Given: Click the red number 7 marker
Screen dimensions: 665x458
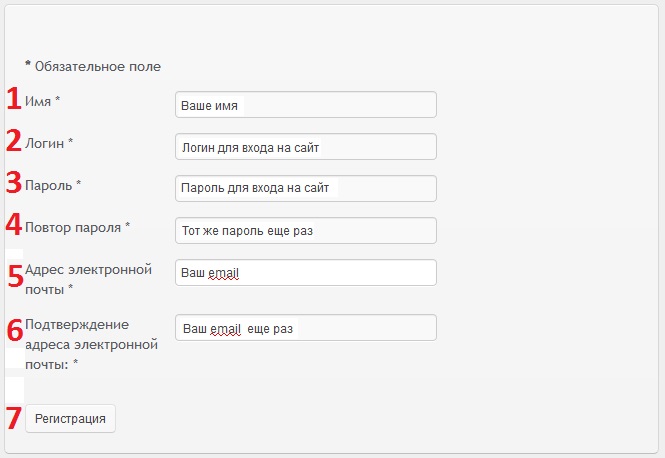Looking at the screenshot, I should 14,418.
